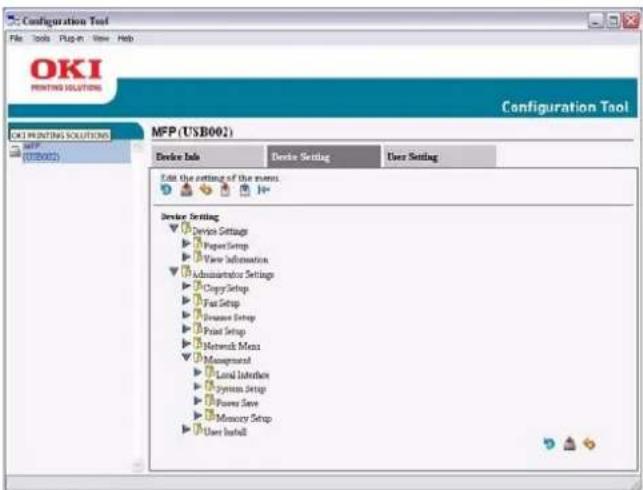Click the brown device icon at bottom right

click(569, 444)
